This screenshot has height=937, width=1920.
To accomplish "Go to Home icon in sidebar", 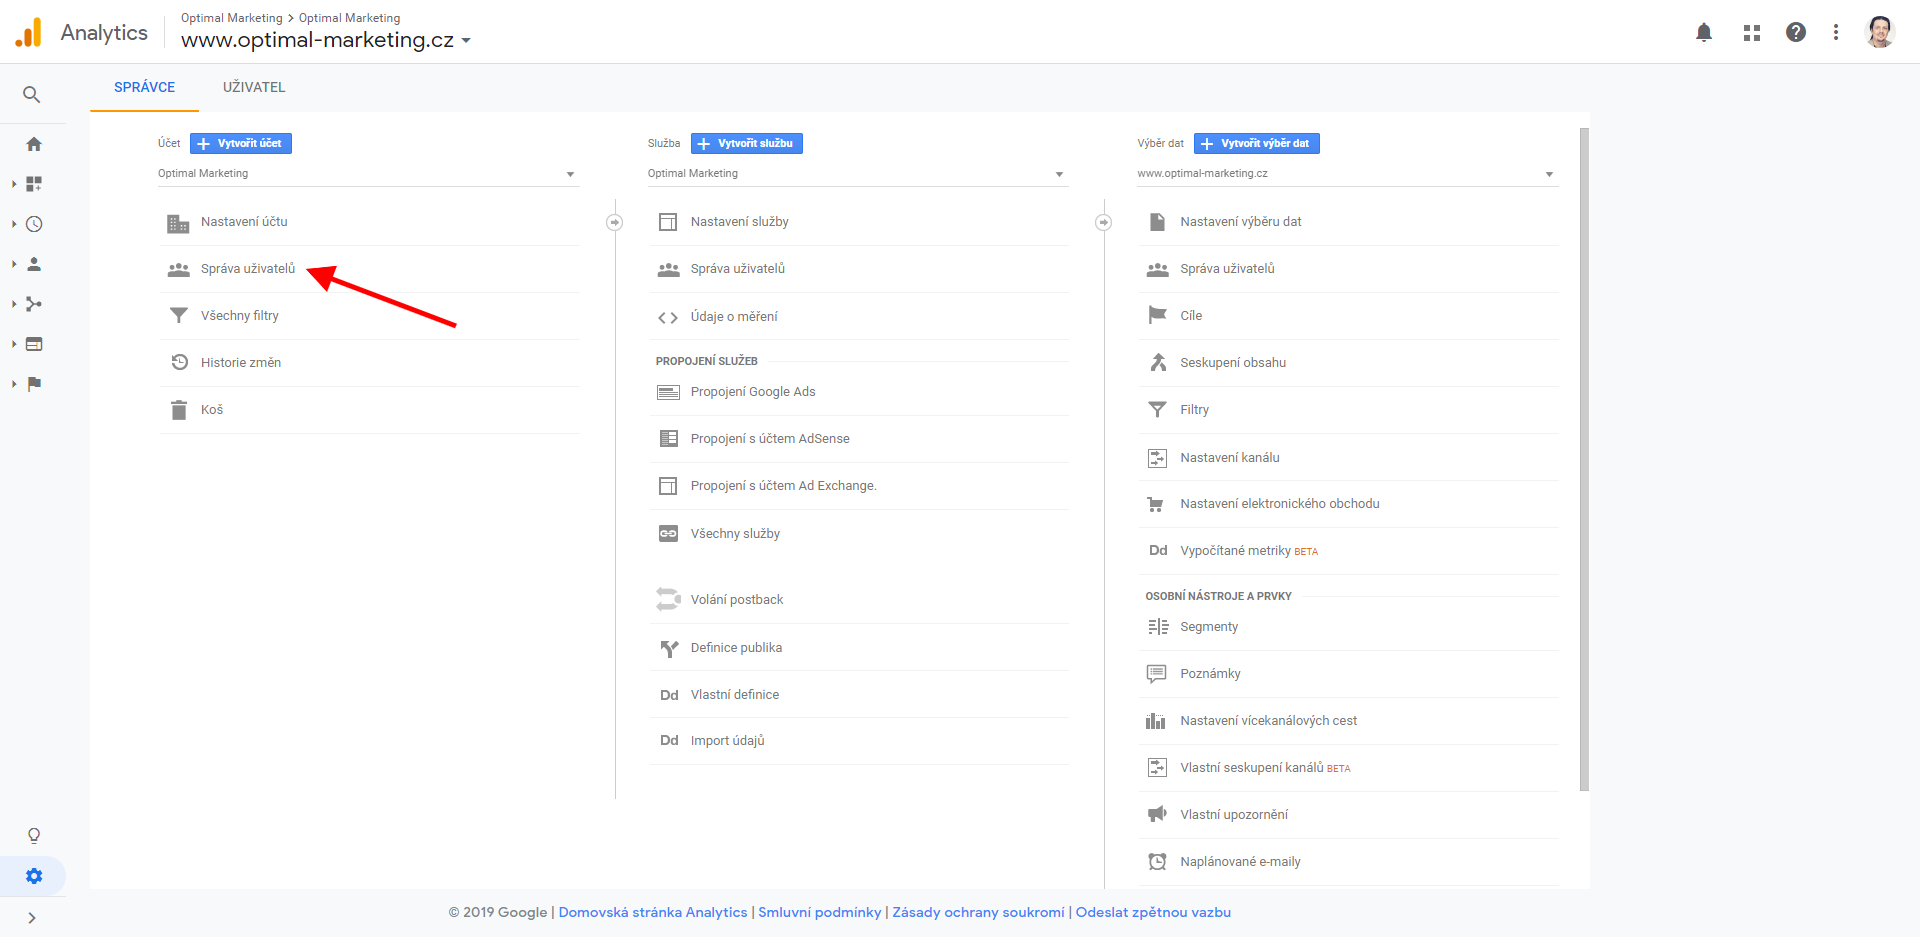I will pyautogui.click(x=34, y=144).
